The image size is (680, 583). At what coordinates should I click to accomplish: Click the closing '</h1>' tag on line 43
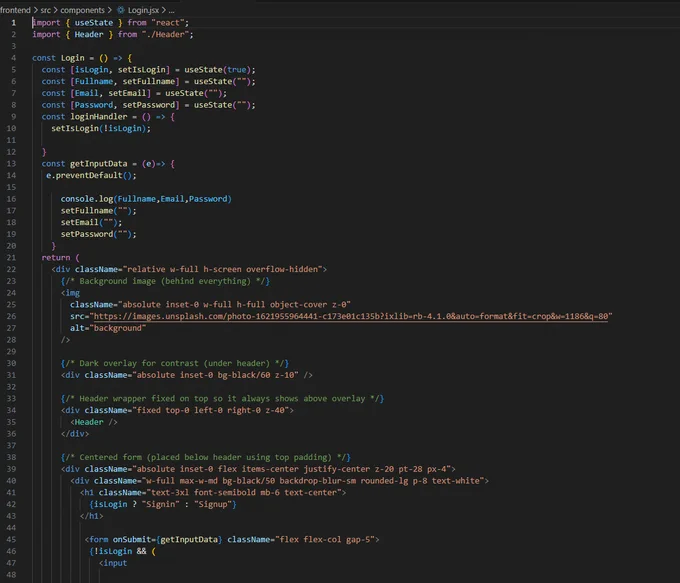92,516
